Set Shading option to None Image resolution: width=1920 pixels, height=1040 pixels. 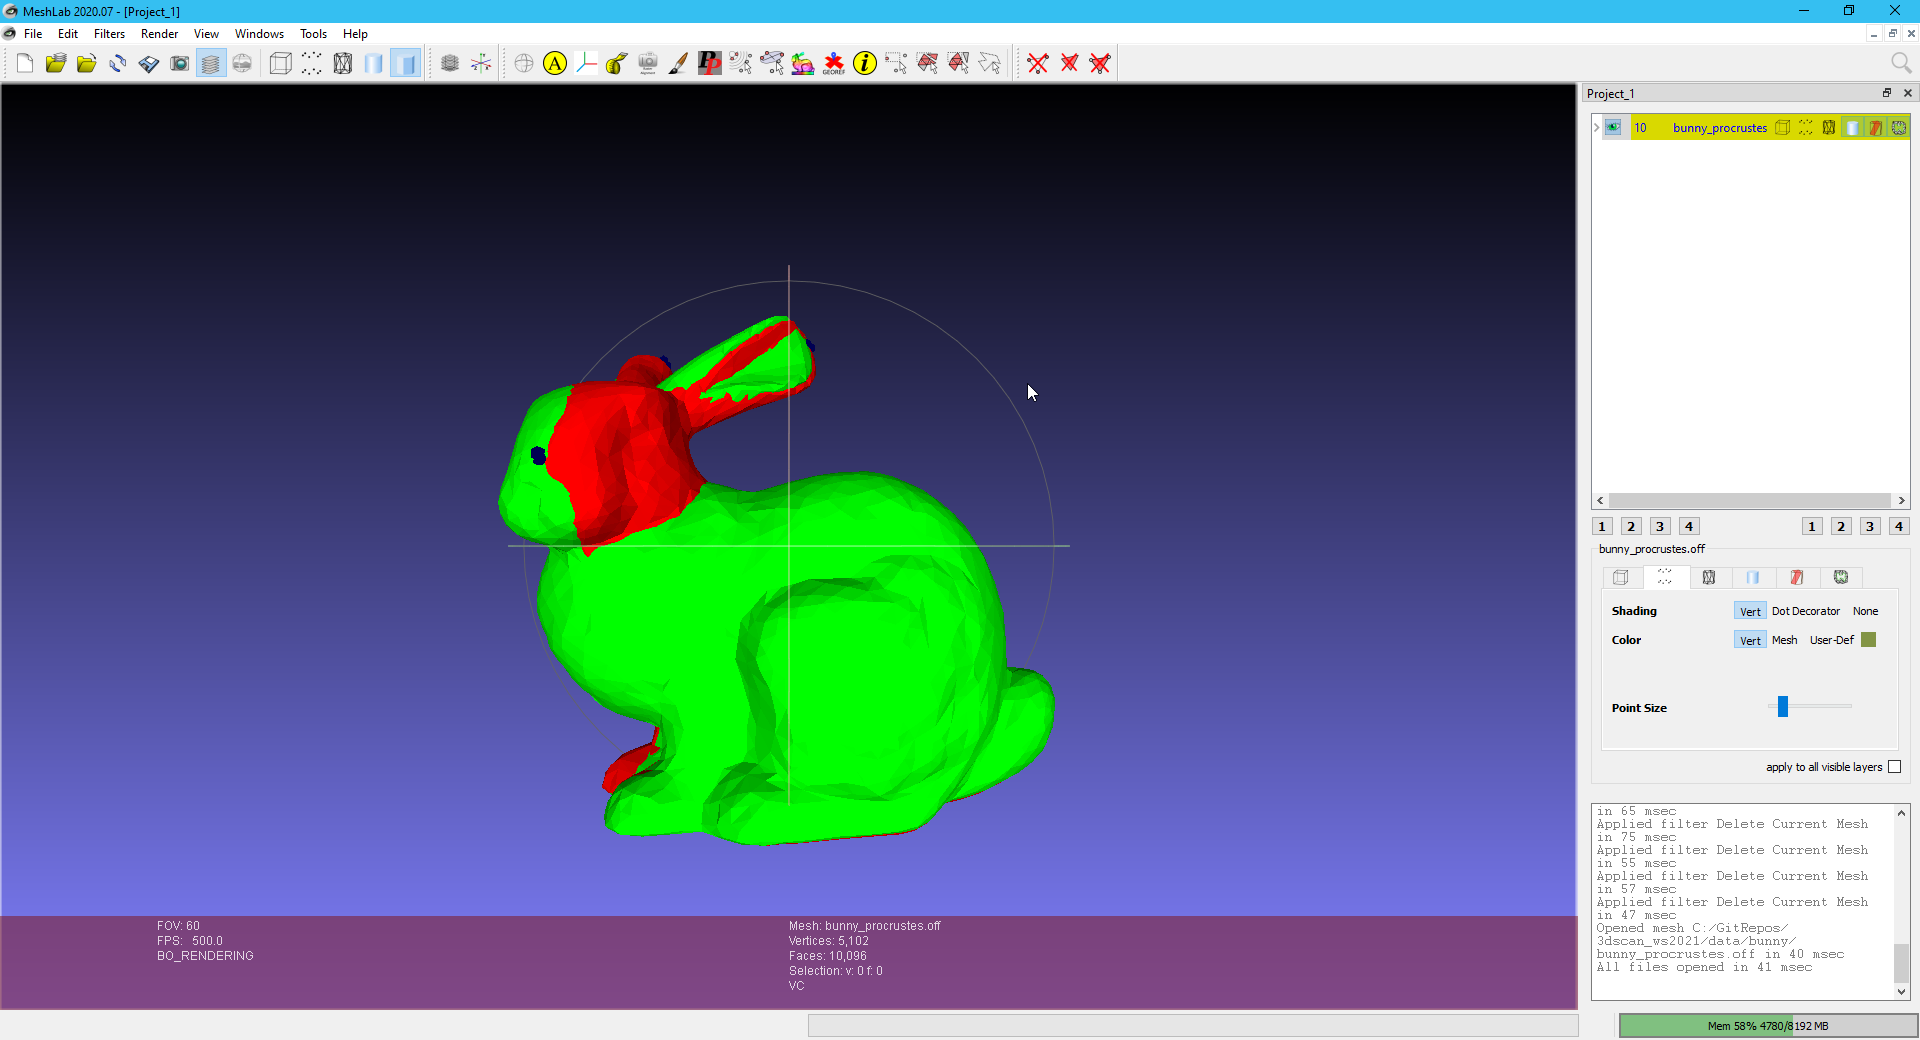[1865, 611]
